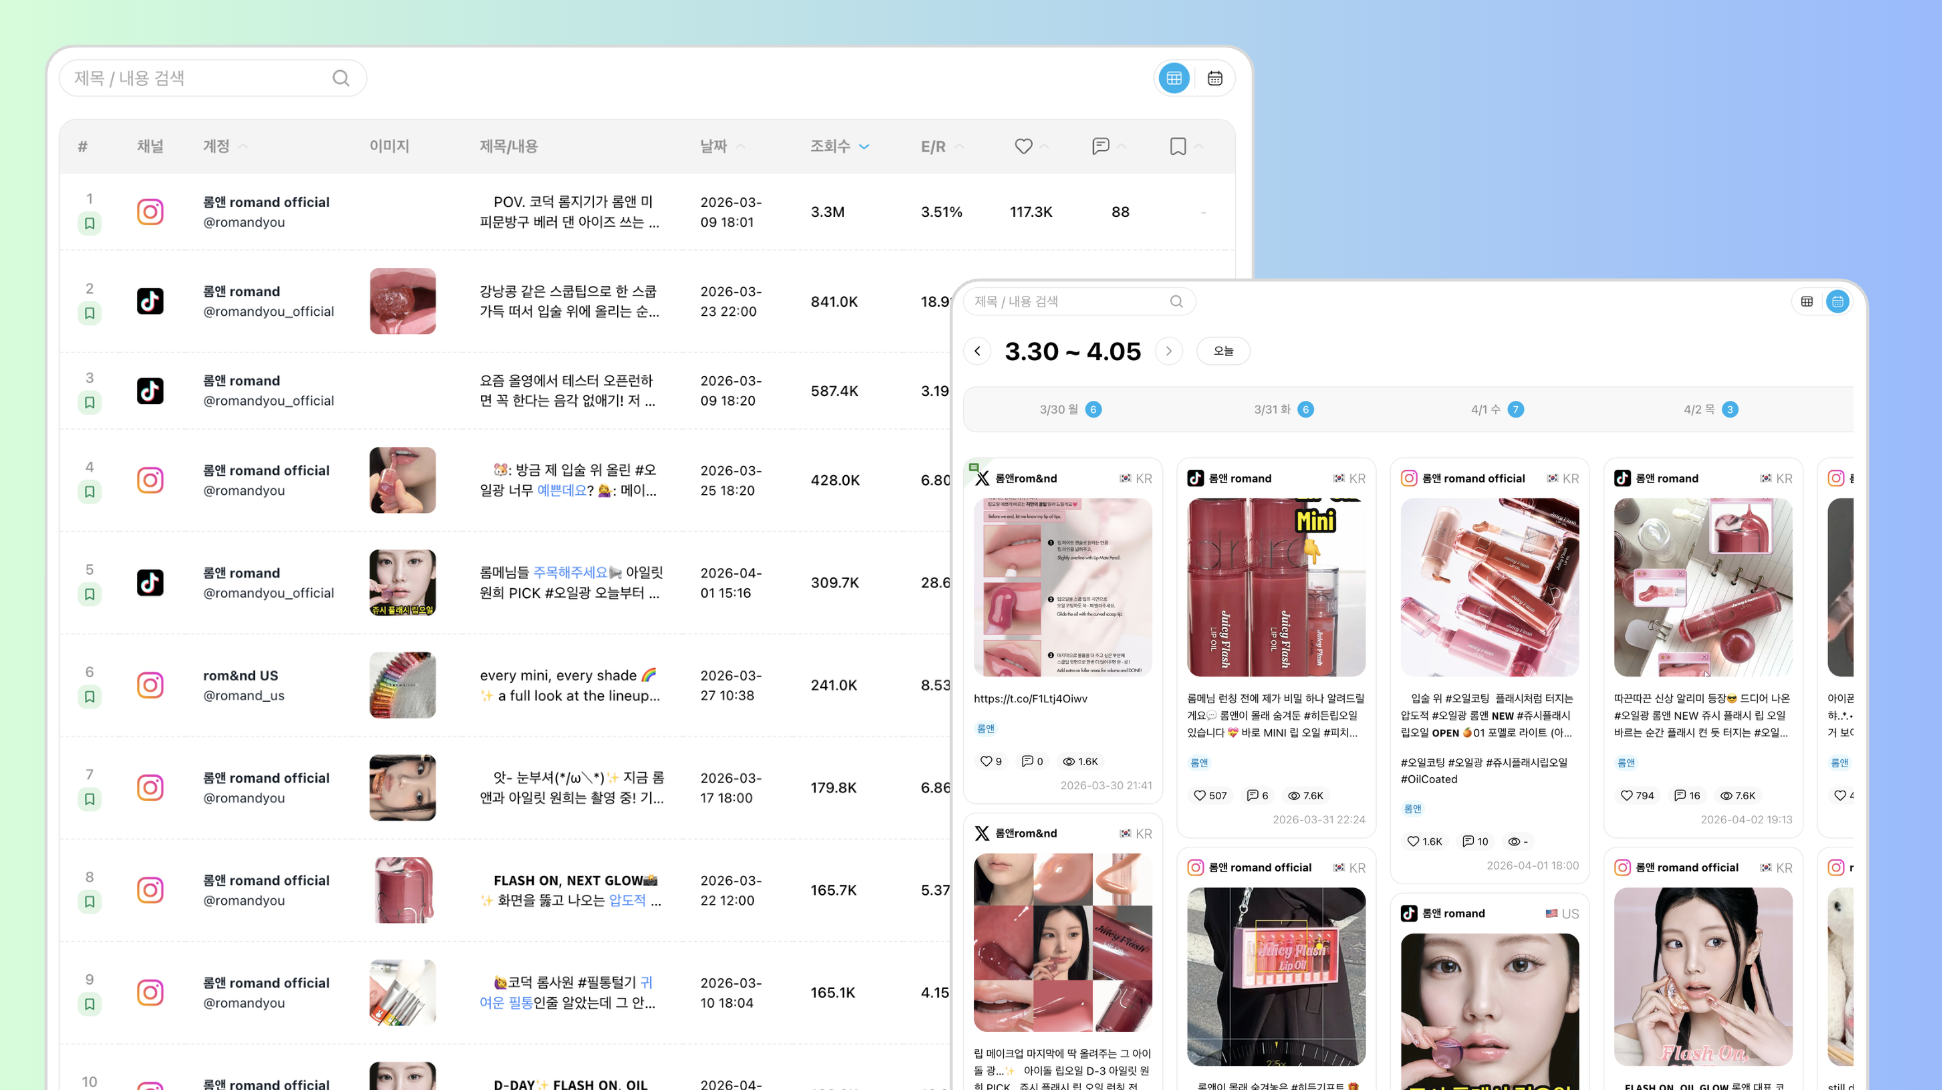Toggle bookmark for row 1 post
The width and height of the screenshot is (1942, 1090).
tap(90, 224)
